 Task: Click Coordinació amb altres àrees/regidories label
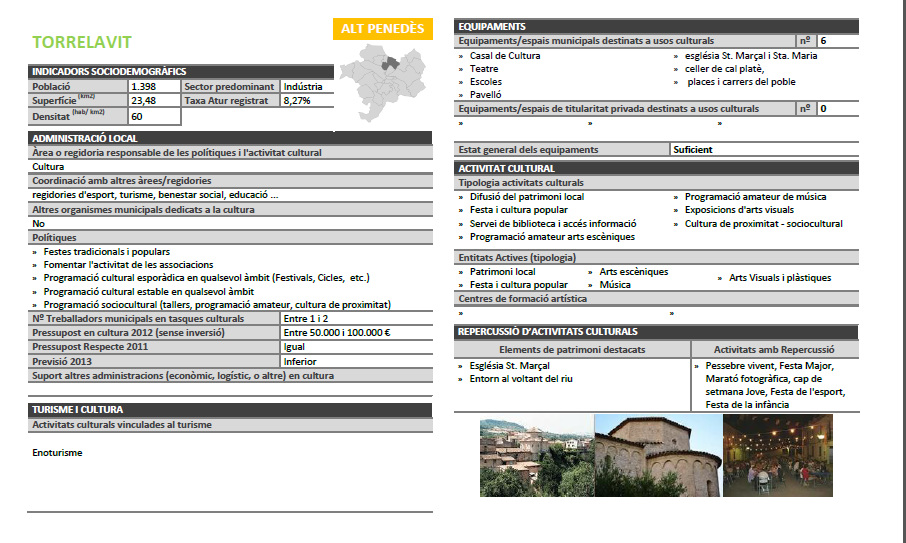[x=122, y=181]
